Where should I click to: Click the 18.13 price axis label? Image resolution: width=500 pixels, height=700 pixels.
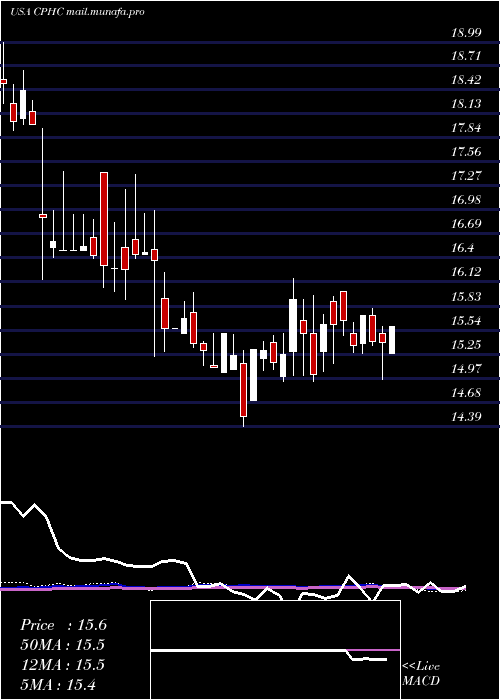[466, 104]
